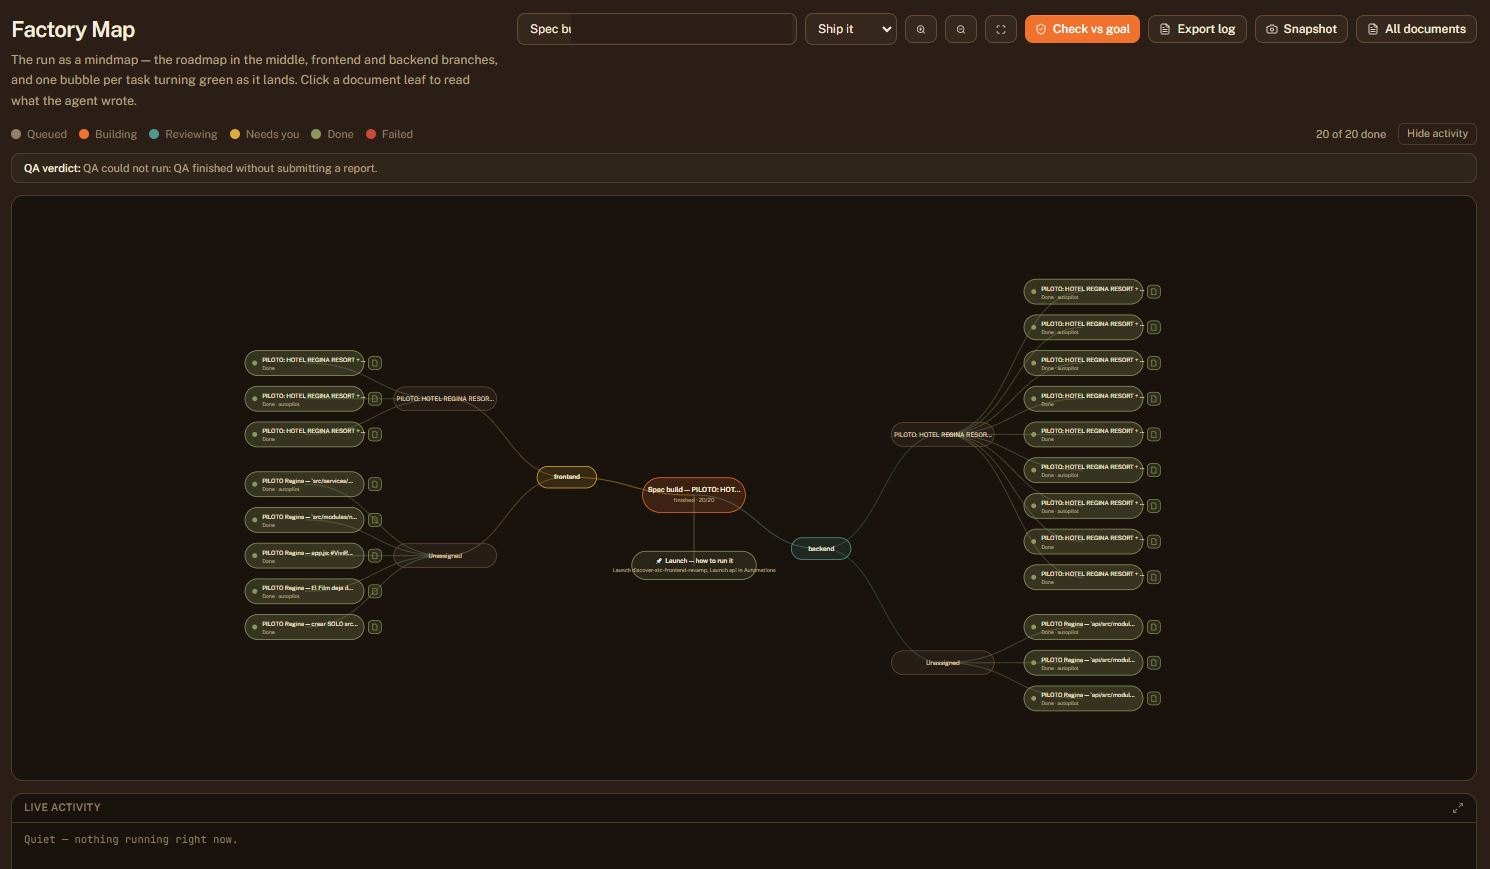The width and height of the screenshot is (1490, 869).
Task: Open document leaf for 'El Film deja d' task
Action: [x=375, y=591]
